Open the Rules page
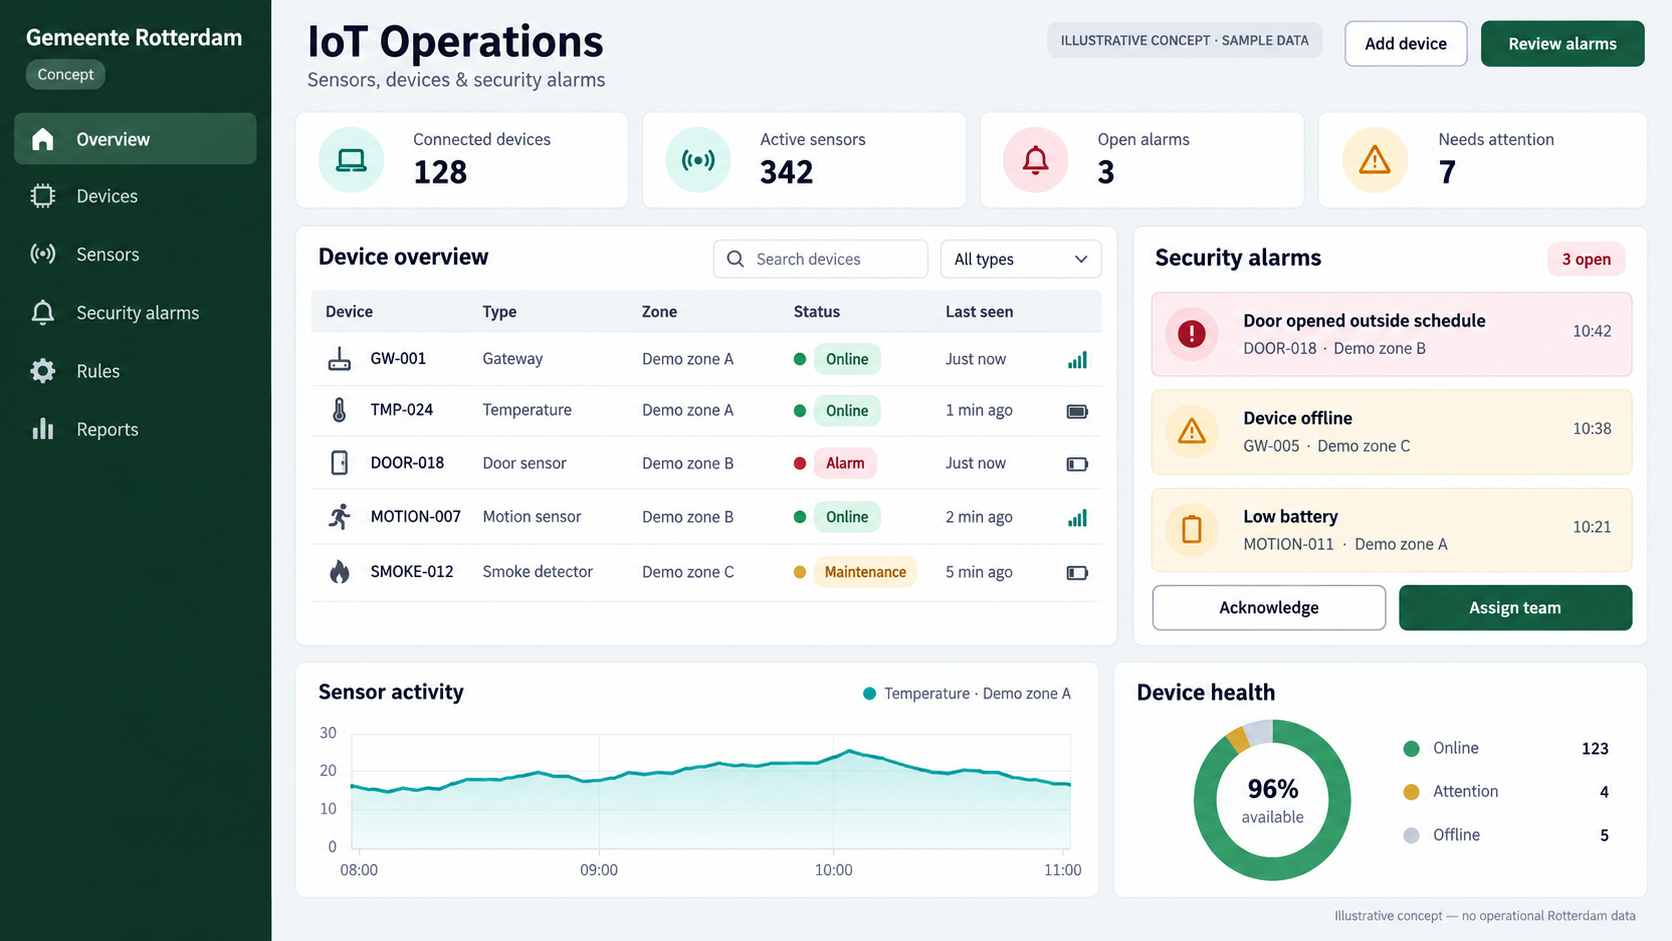 (135, 371)
